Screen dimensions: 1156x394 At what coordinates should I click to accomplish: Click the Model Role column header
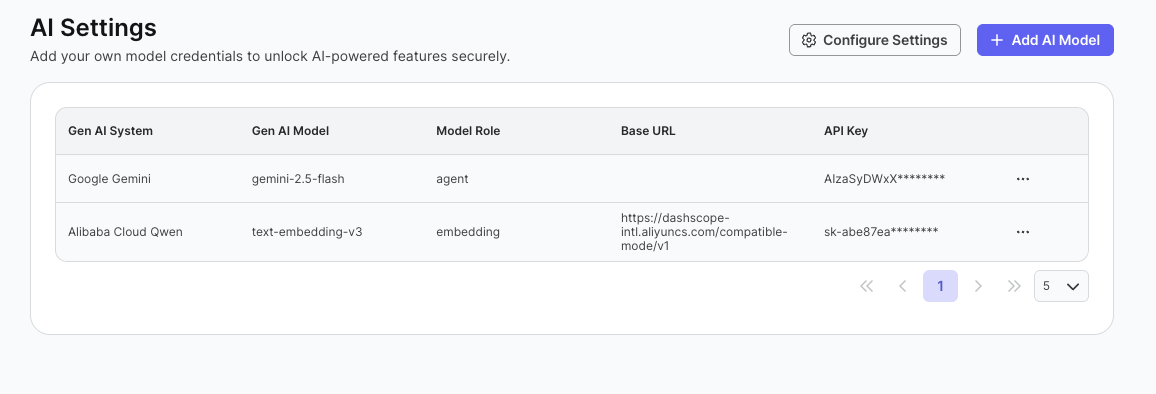coord(468,131)
